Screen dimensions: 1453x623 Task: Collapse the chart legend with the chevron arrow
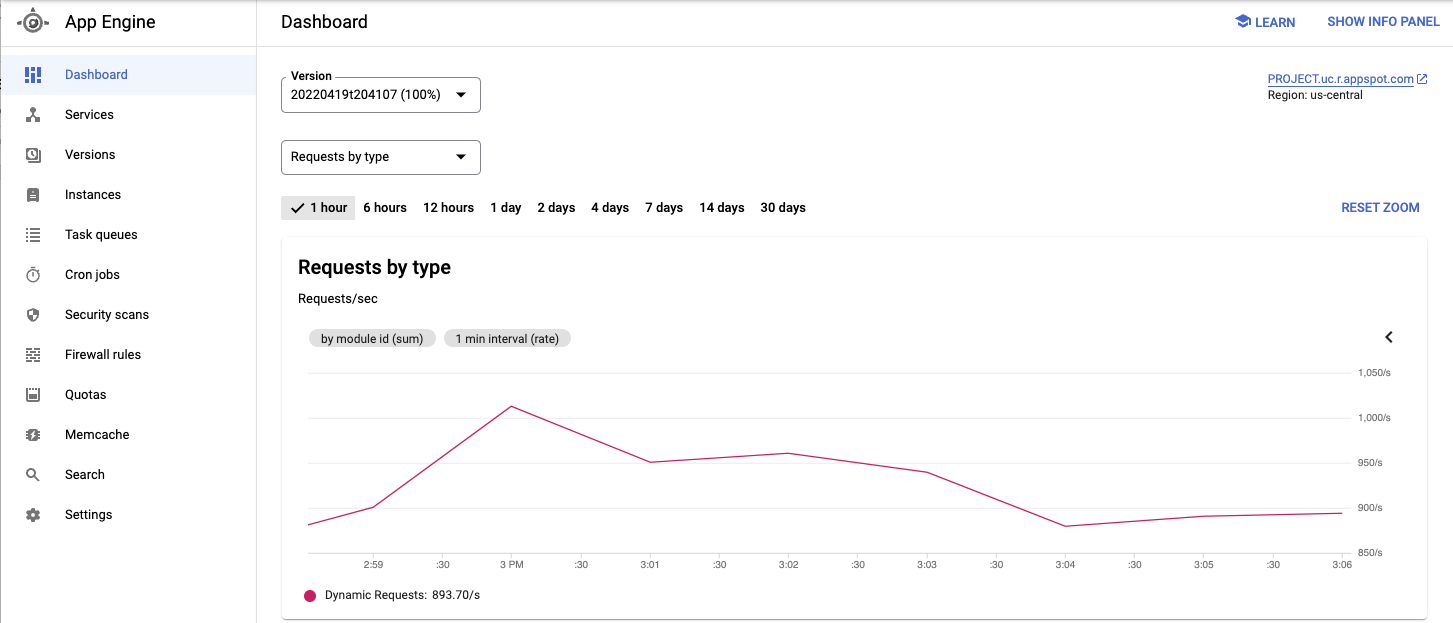1389,337
